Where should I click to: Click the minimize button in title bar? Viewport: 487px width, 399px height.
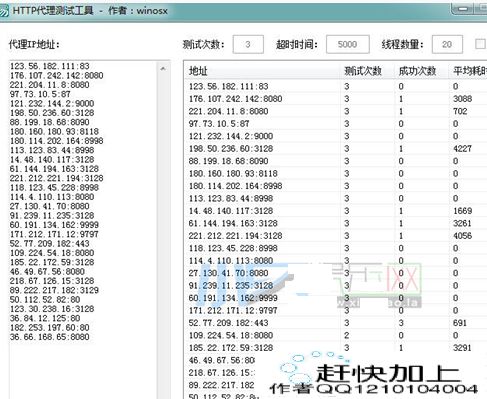(463, 9)
